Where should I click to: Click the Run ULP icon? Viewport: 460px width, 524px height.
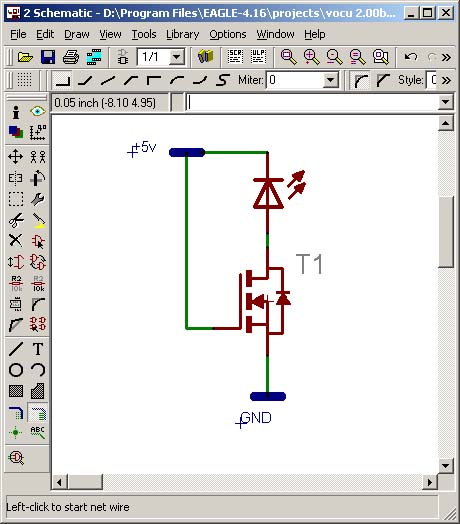(258, 57)
